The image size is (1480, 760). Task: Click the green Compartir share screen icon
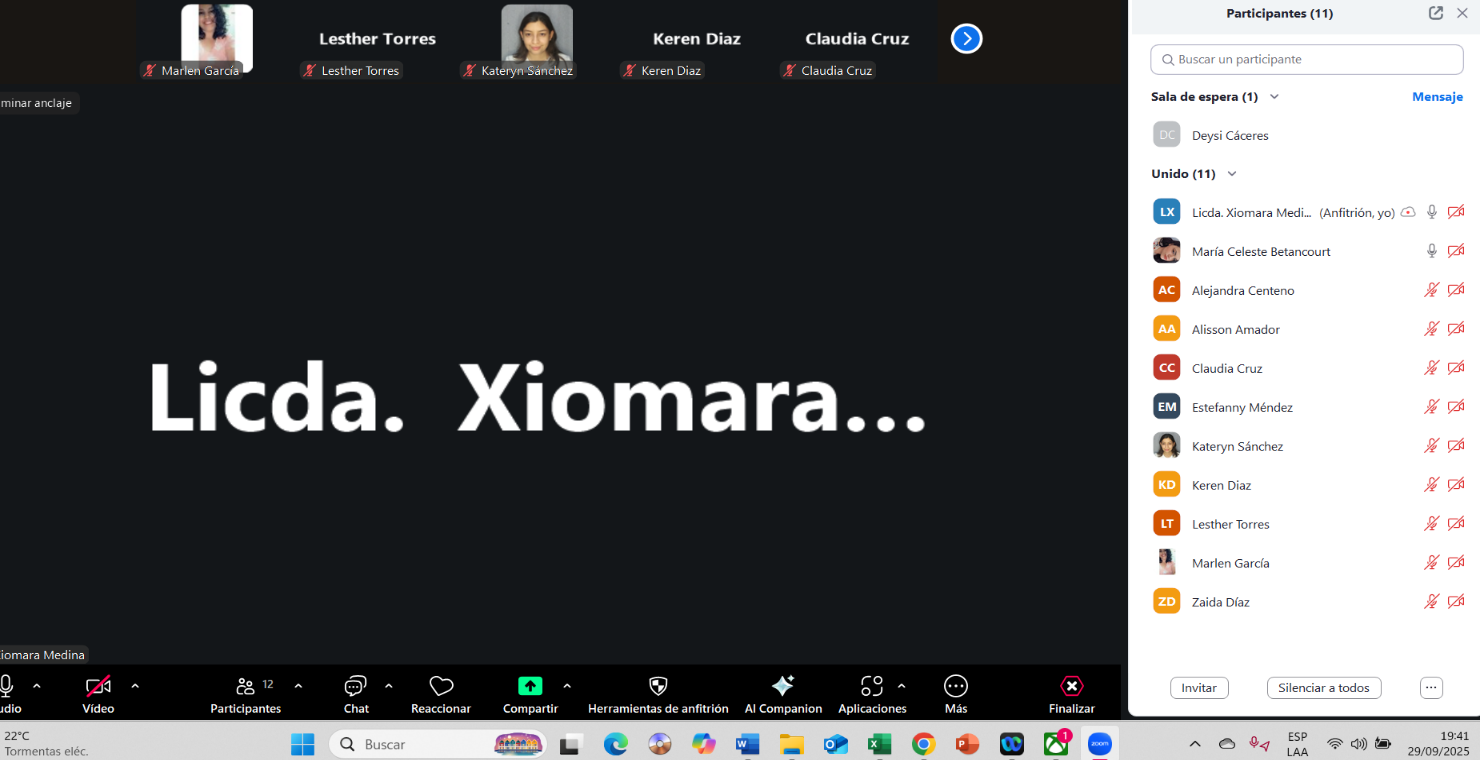click(x=530, y=686)
